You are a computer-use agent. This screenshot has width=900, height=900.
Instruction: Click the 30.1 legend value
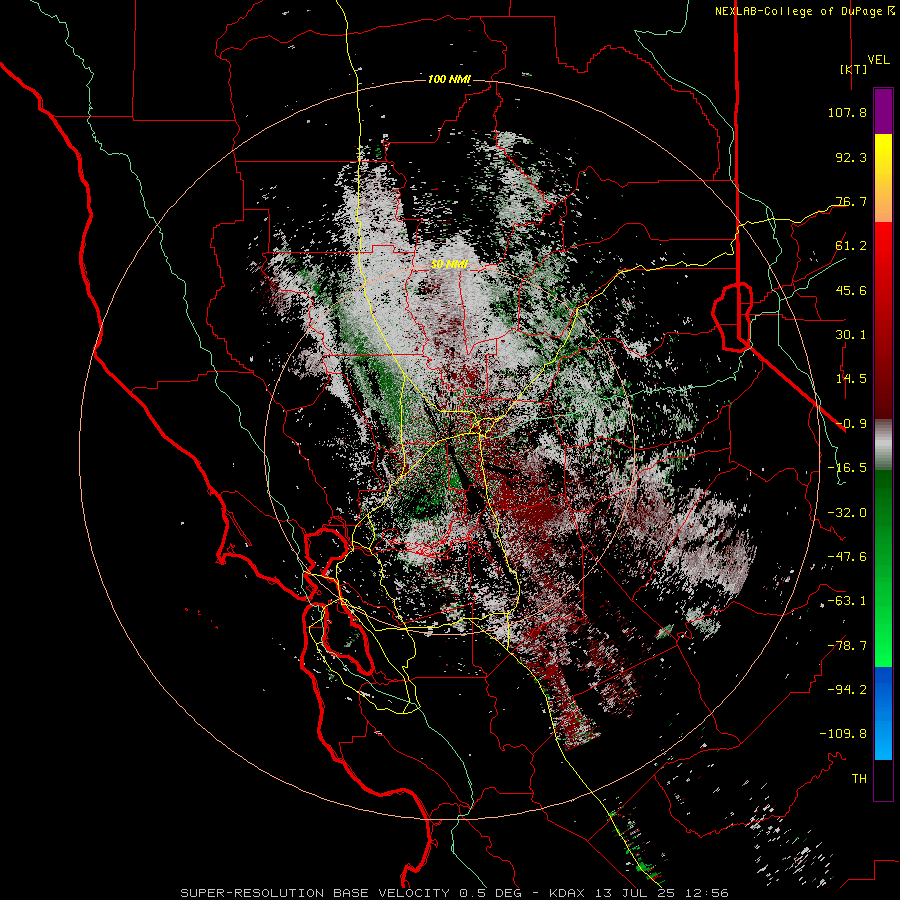(851, 335)
